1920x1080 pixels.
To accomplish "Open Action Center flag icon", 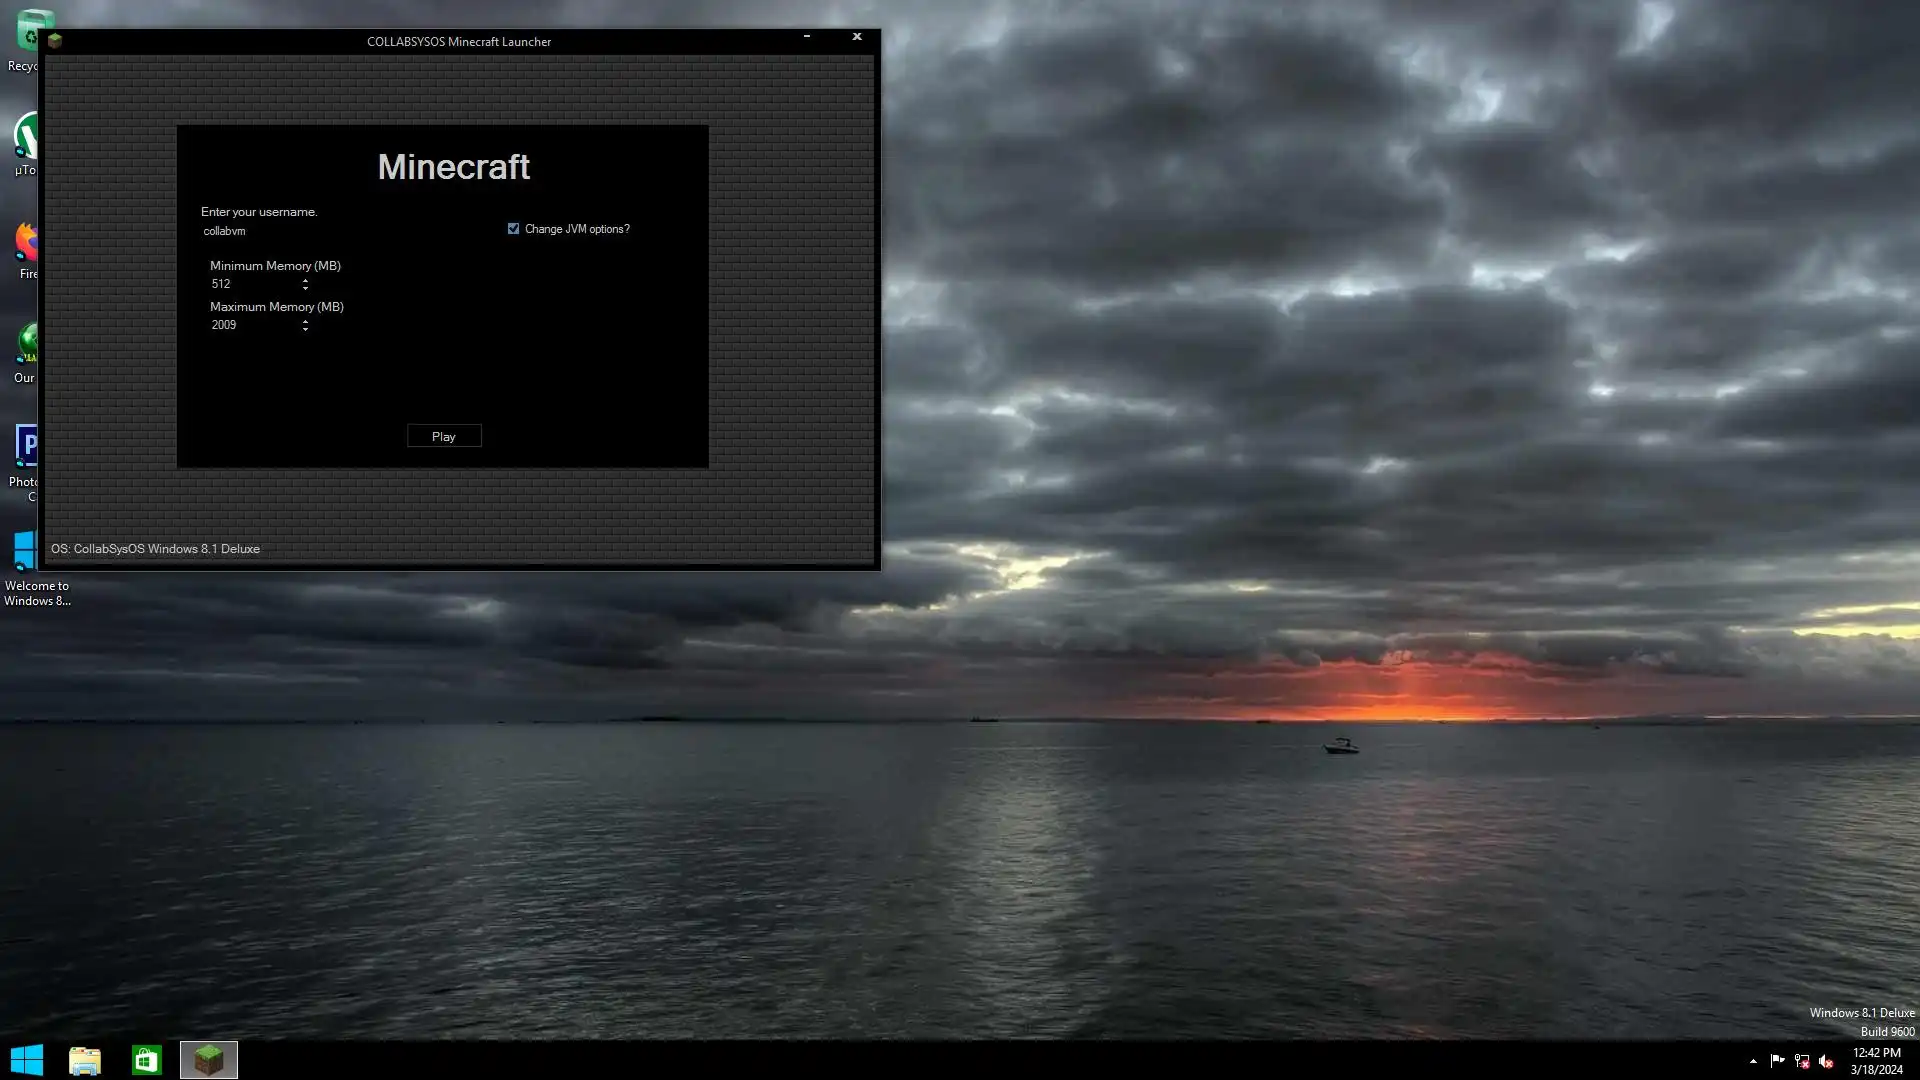I will pos(1777,1061).
